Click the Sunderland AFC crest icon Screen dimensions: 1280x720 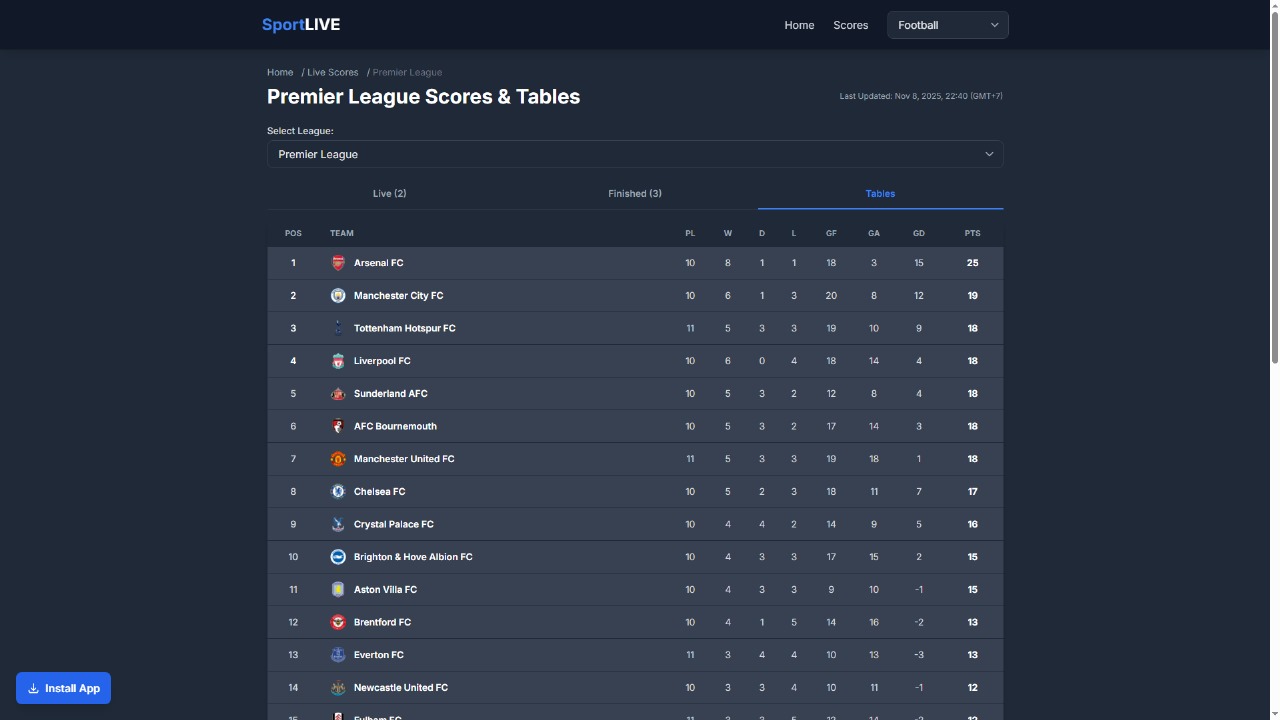click(x=338, y=394)
